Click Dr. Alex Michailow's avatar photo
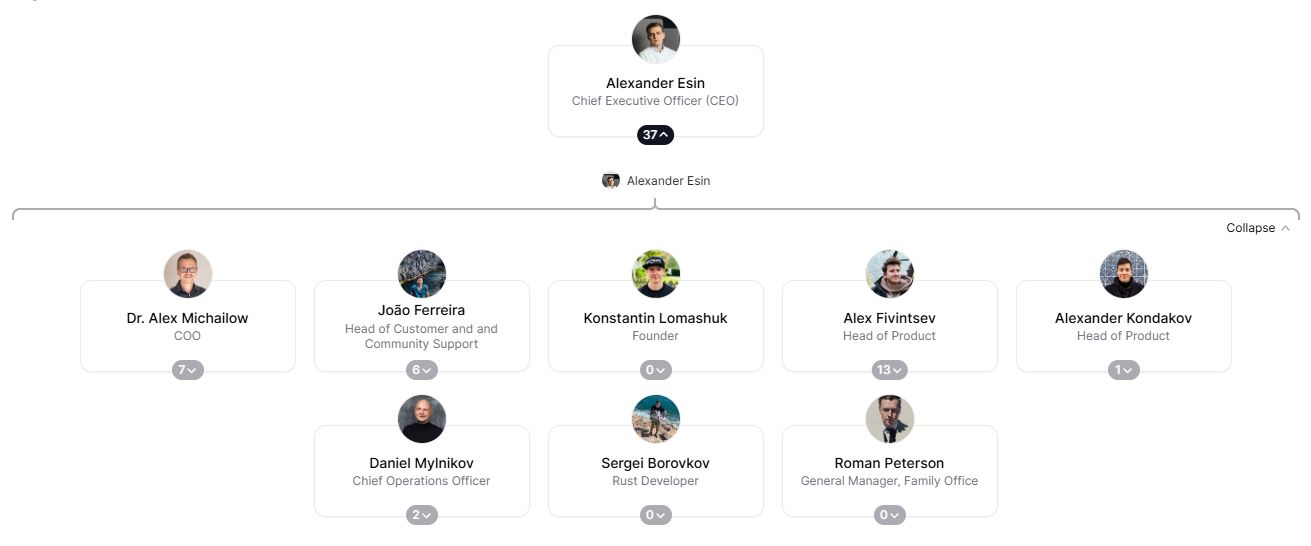This screenshot has width=1311, height=546. [188, 274]
